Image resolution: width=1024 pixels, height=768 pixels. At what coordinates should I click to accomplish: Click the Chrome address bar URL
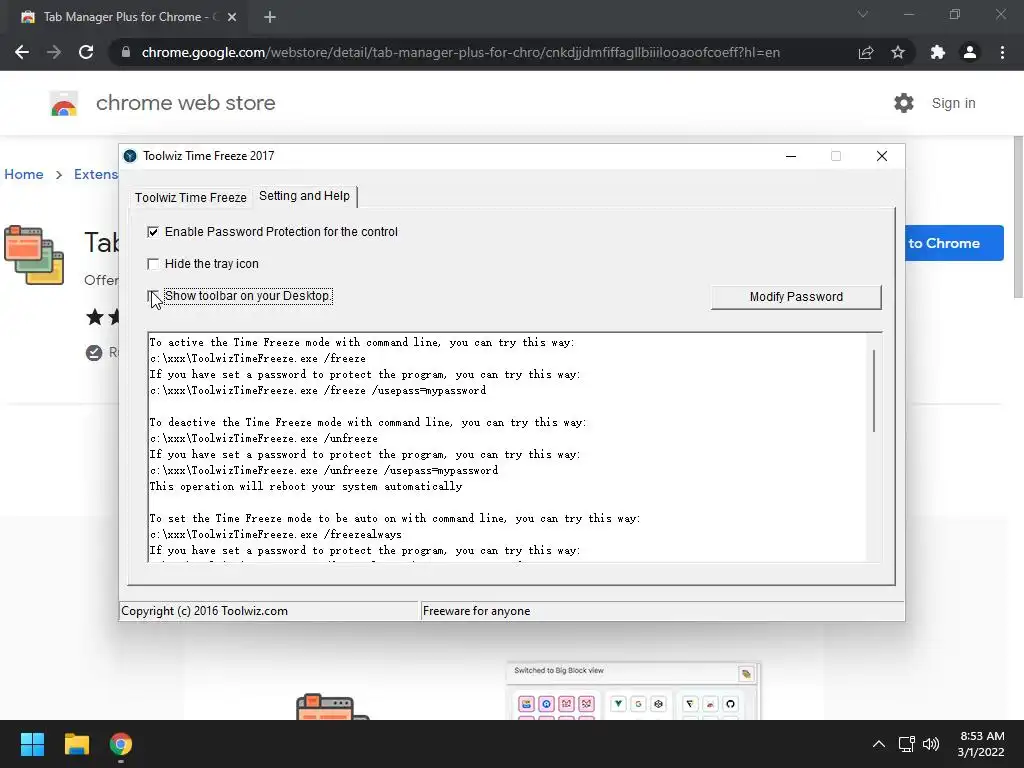click(460, 52)
